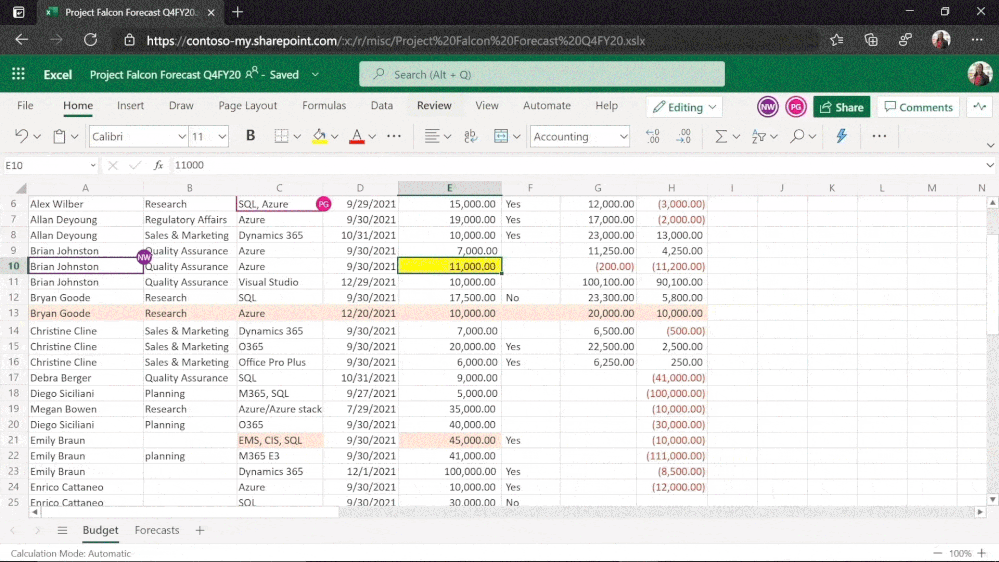This screenshot has height=562, width=999.
Task: Switch to the Insert ribbon tab
Action: pos(131,106)
